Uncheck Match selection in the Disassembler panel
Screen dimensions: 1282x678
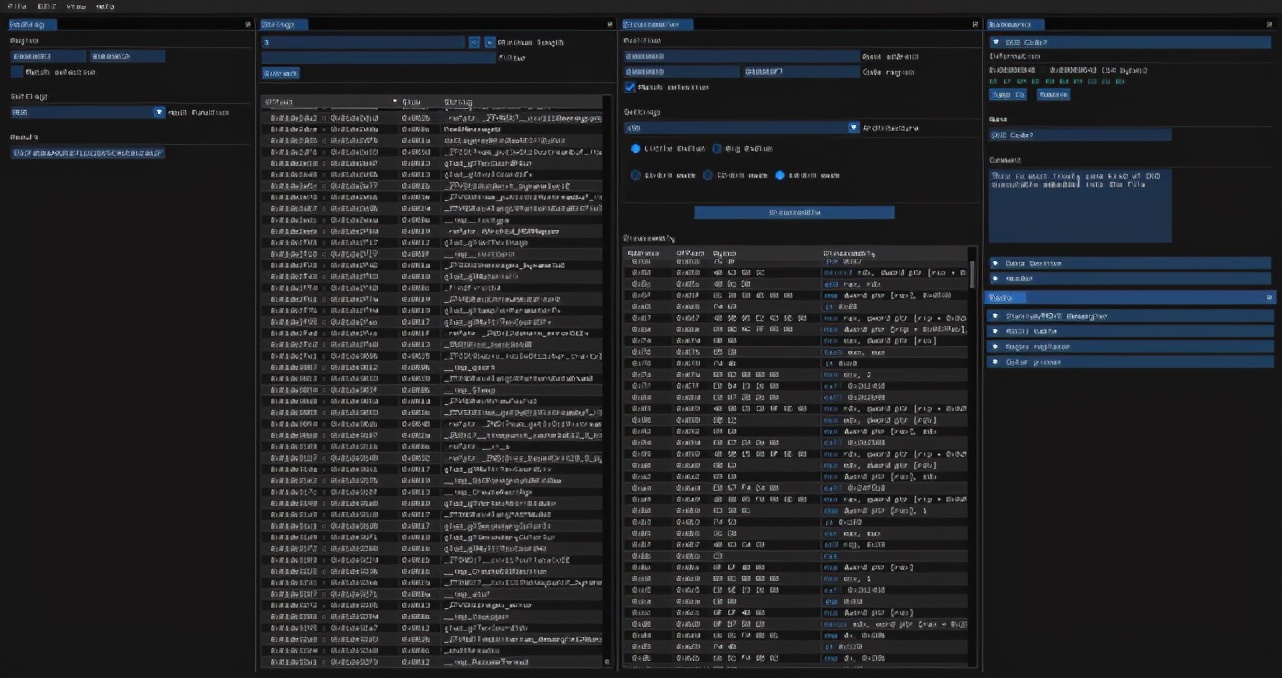[x=630, y=87]
